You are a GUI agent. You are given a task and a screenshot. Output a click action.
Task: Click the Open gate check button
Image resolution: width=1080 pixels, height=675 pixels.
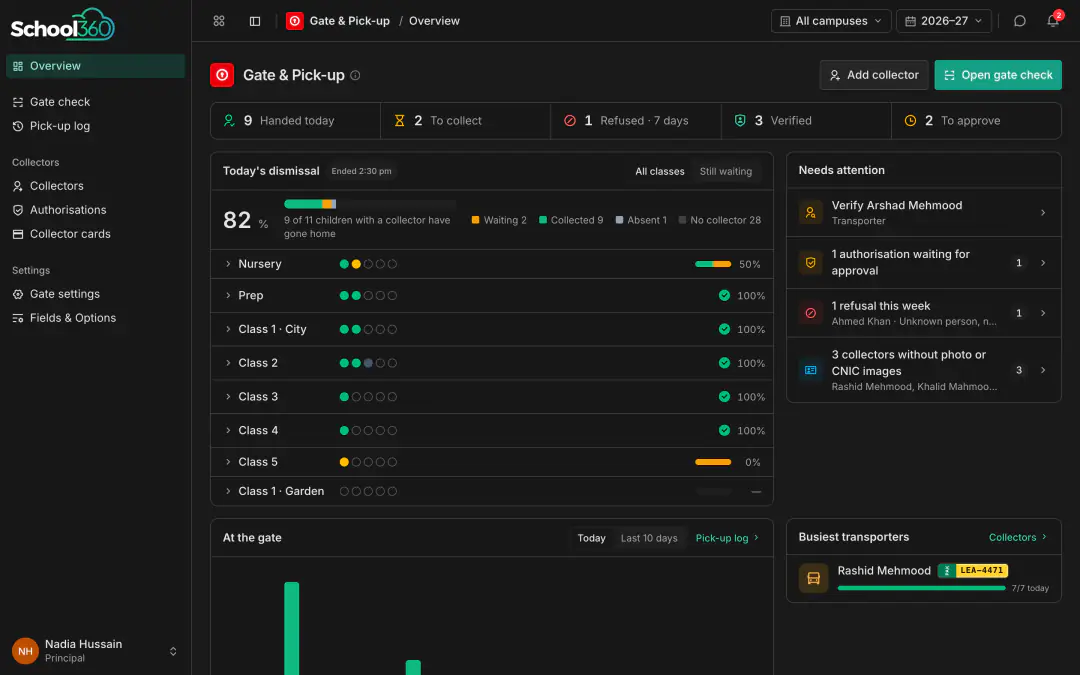tap(998, 75)
